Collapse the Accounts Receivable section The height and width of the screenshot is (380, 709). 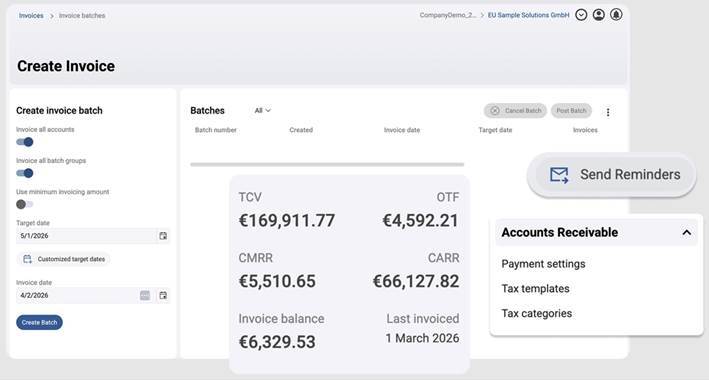(686, 233)
